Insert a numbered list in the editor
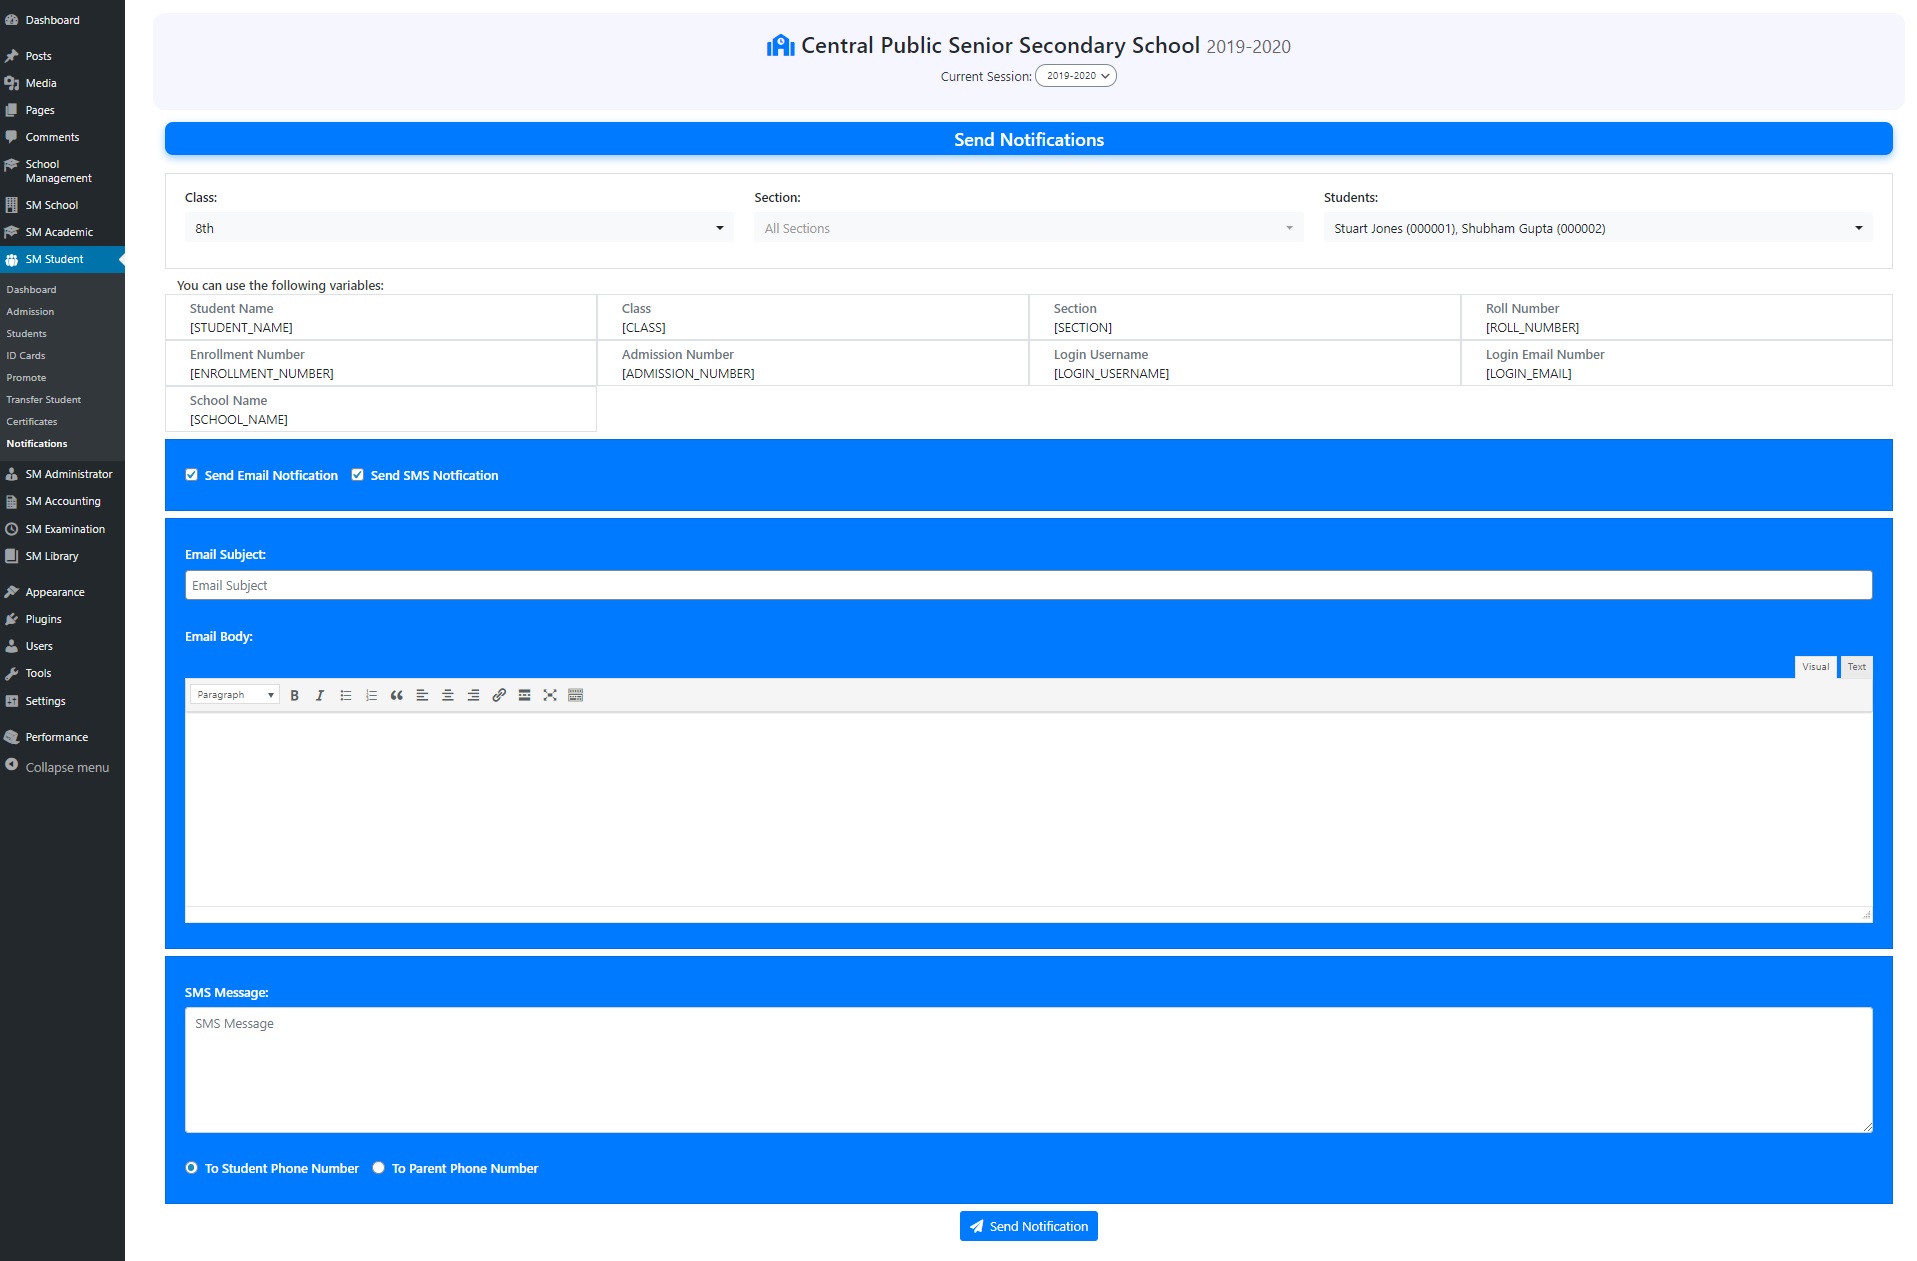This screenshot has width=1917, height=1261. coord(371,695)
